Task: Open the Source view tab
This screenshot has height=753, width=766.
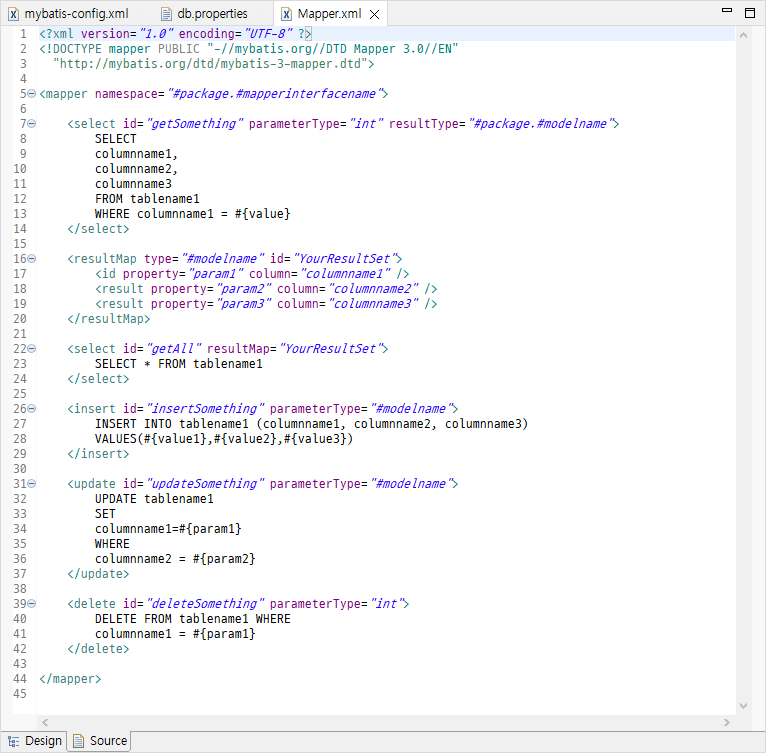Action: [x=100, y=741]
